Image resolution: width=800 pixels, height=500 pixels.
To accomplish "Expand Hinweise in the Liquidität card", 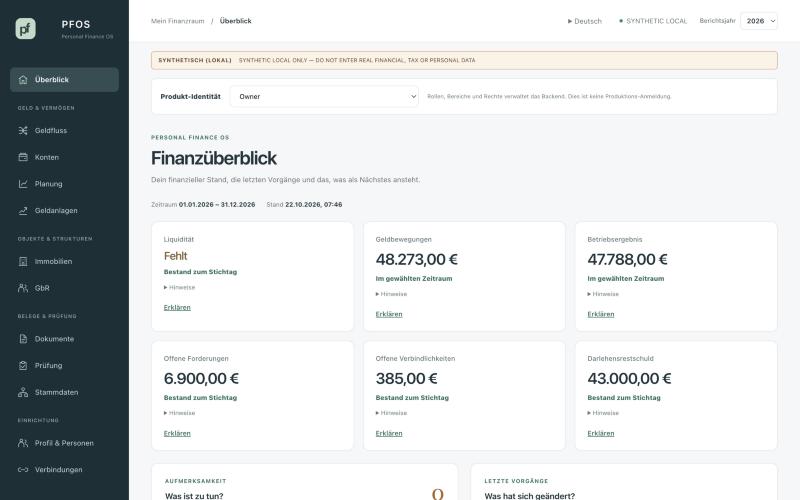I will 180,287.
